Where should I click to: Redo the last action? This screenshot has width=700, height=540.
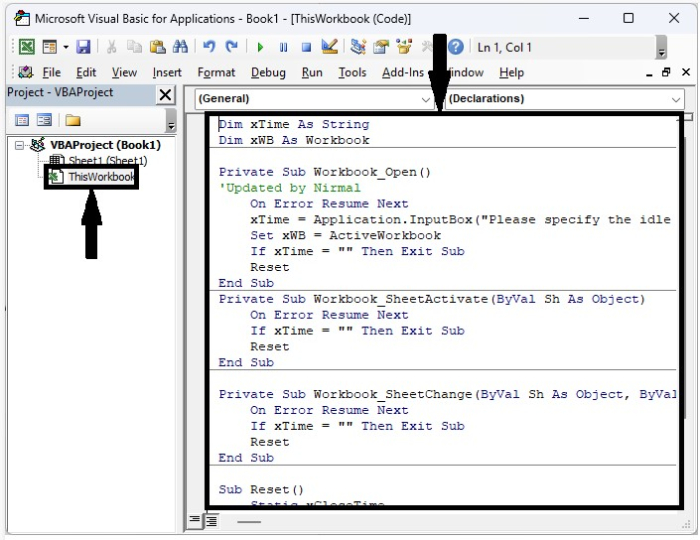231,47
